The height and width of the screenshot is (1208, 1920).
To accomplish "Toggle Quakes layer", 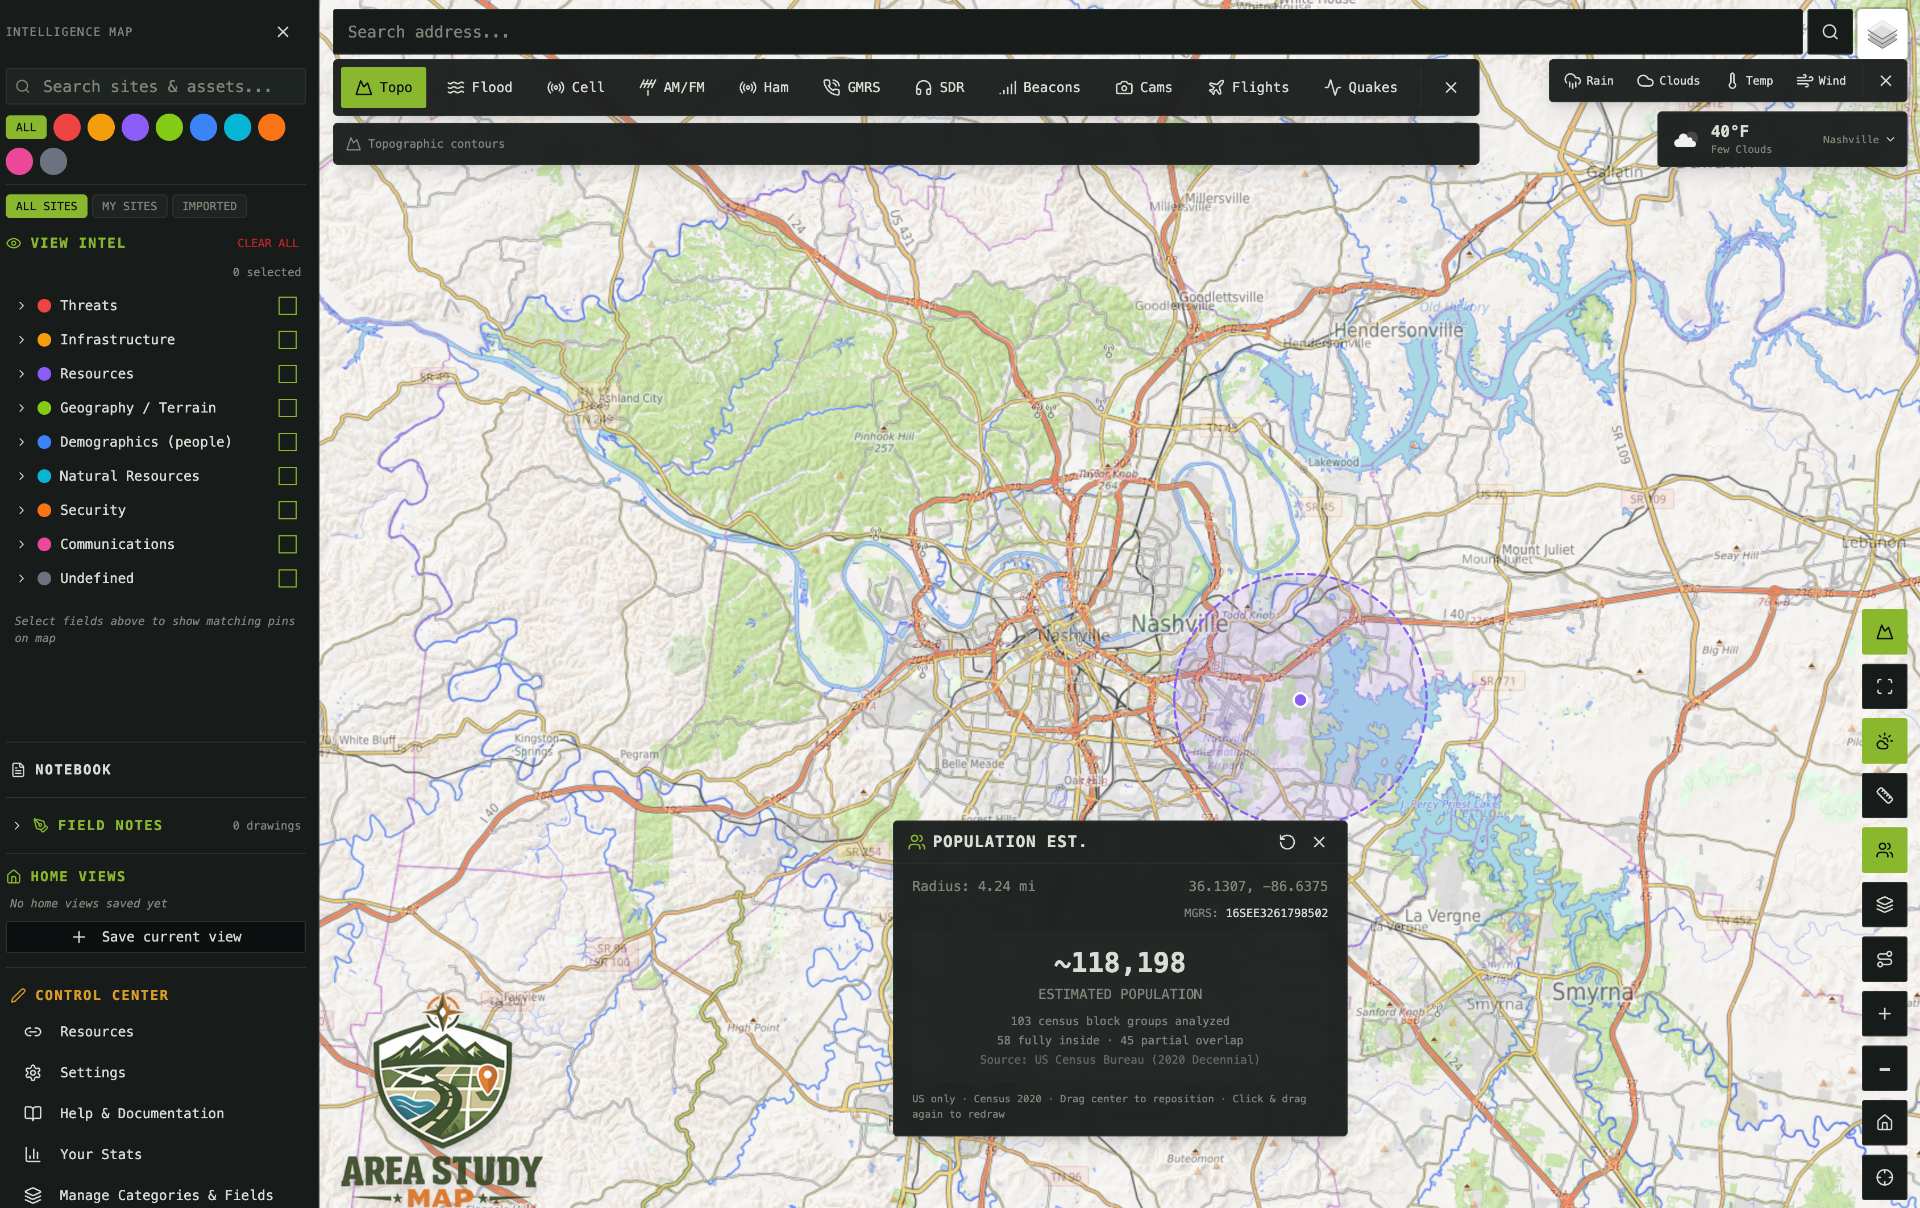I will [x=1360, y=87].
